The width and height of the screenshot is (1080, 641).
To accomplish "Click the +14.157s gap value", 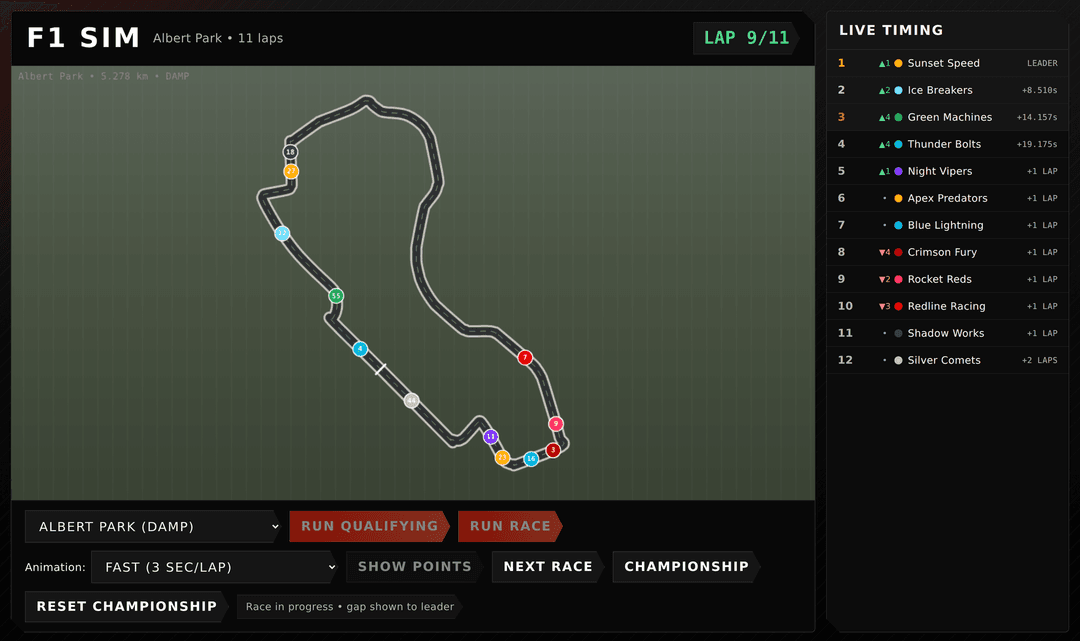I will 1037,117.
